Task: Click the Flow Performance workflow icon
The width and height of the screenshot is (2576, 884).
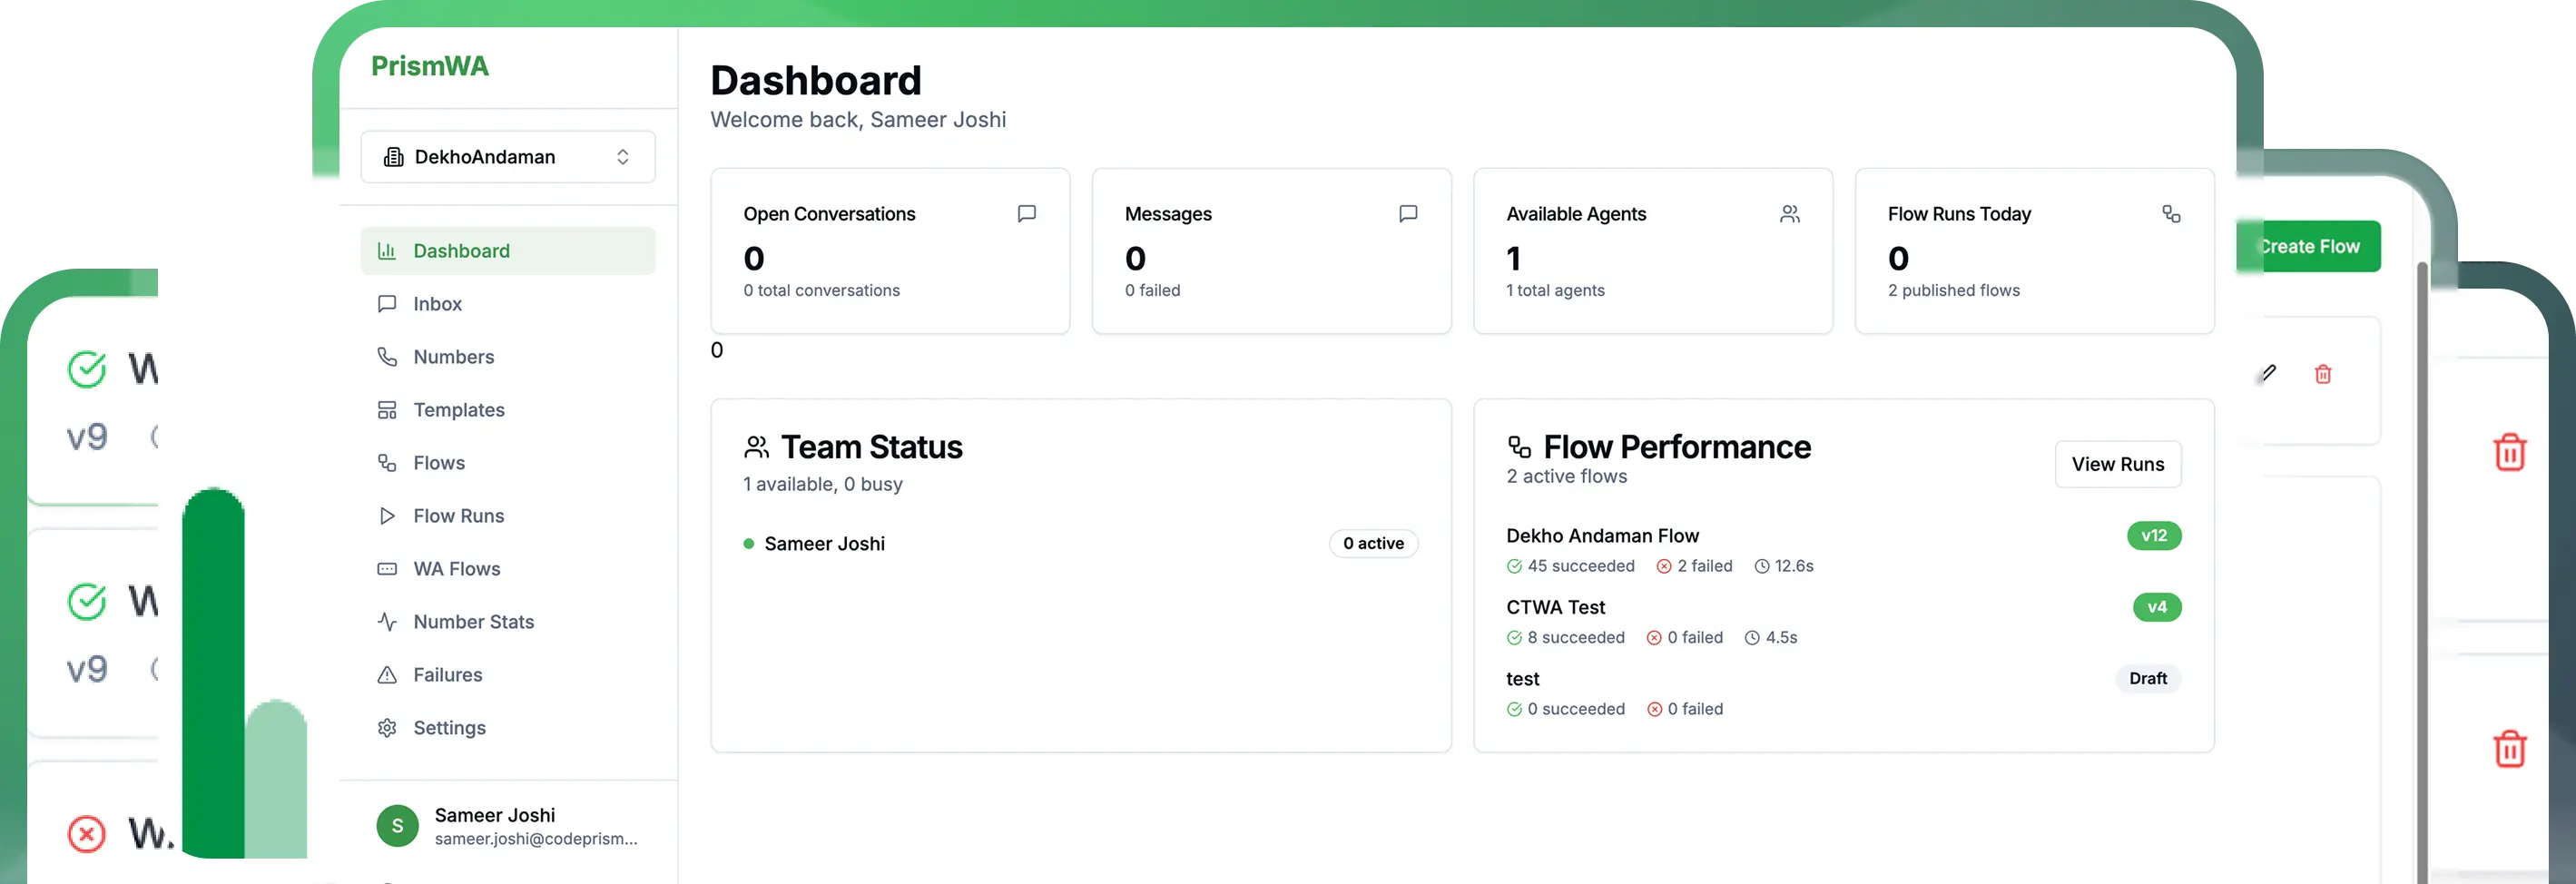Action: coord(1520,447)
